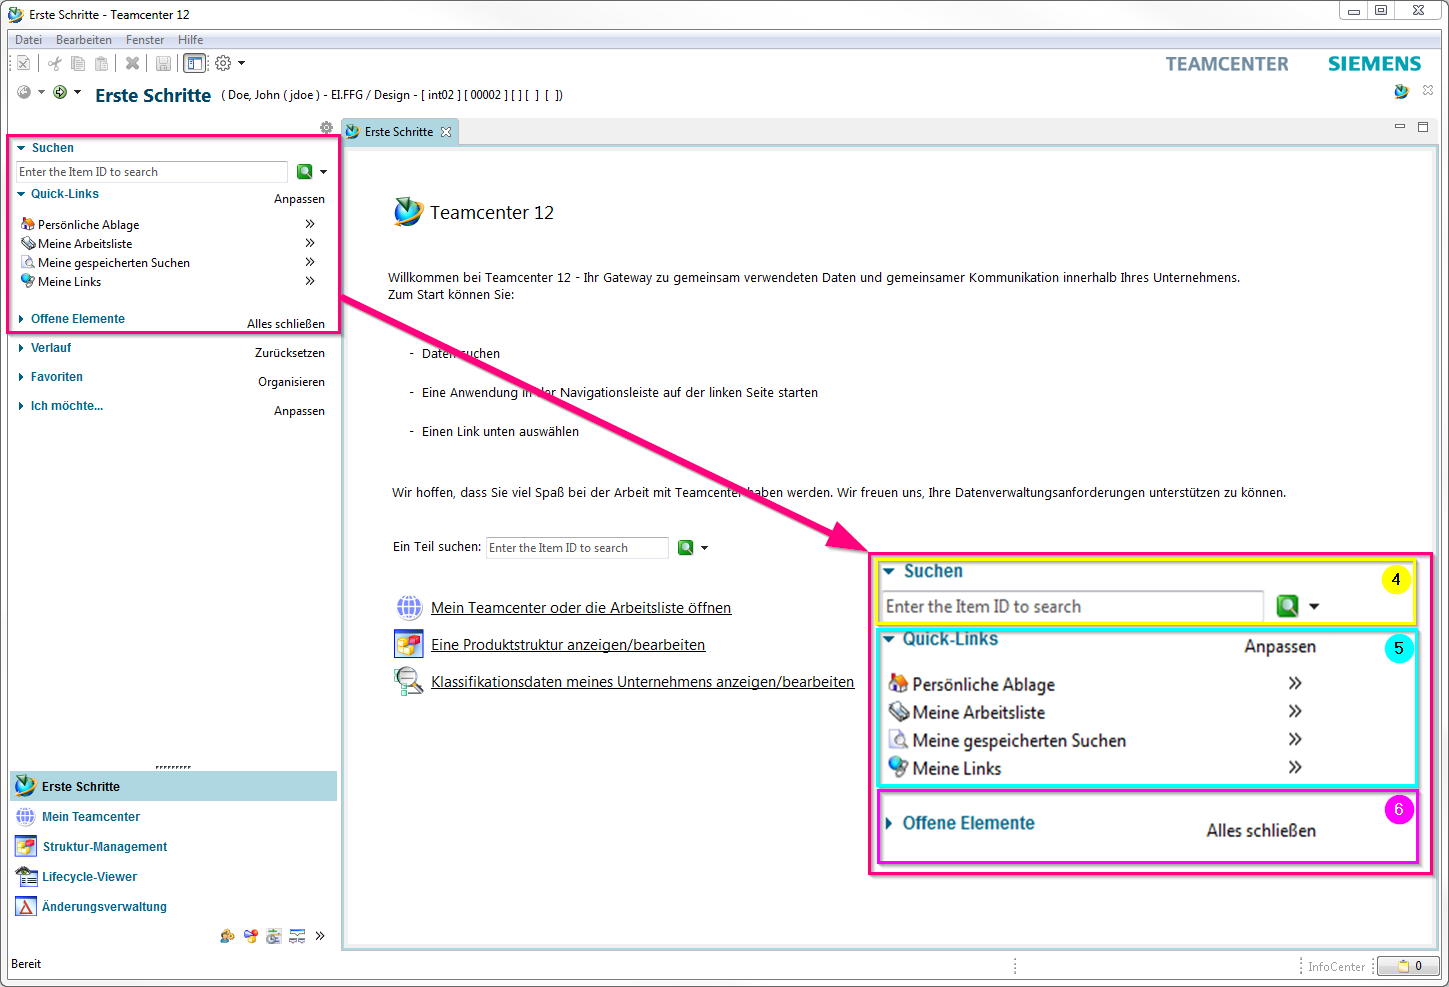
Task: Open the Bearbeiten menu
Action: [83, 40]
